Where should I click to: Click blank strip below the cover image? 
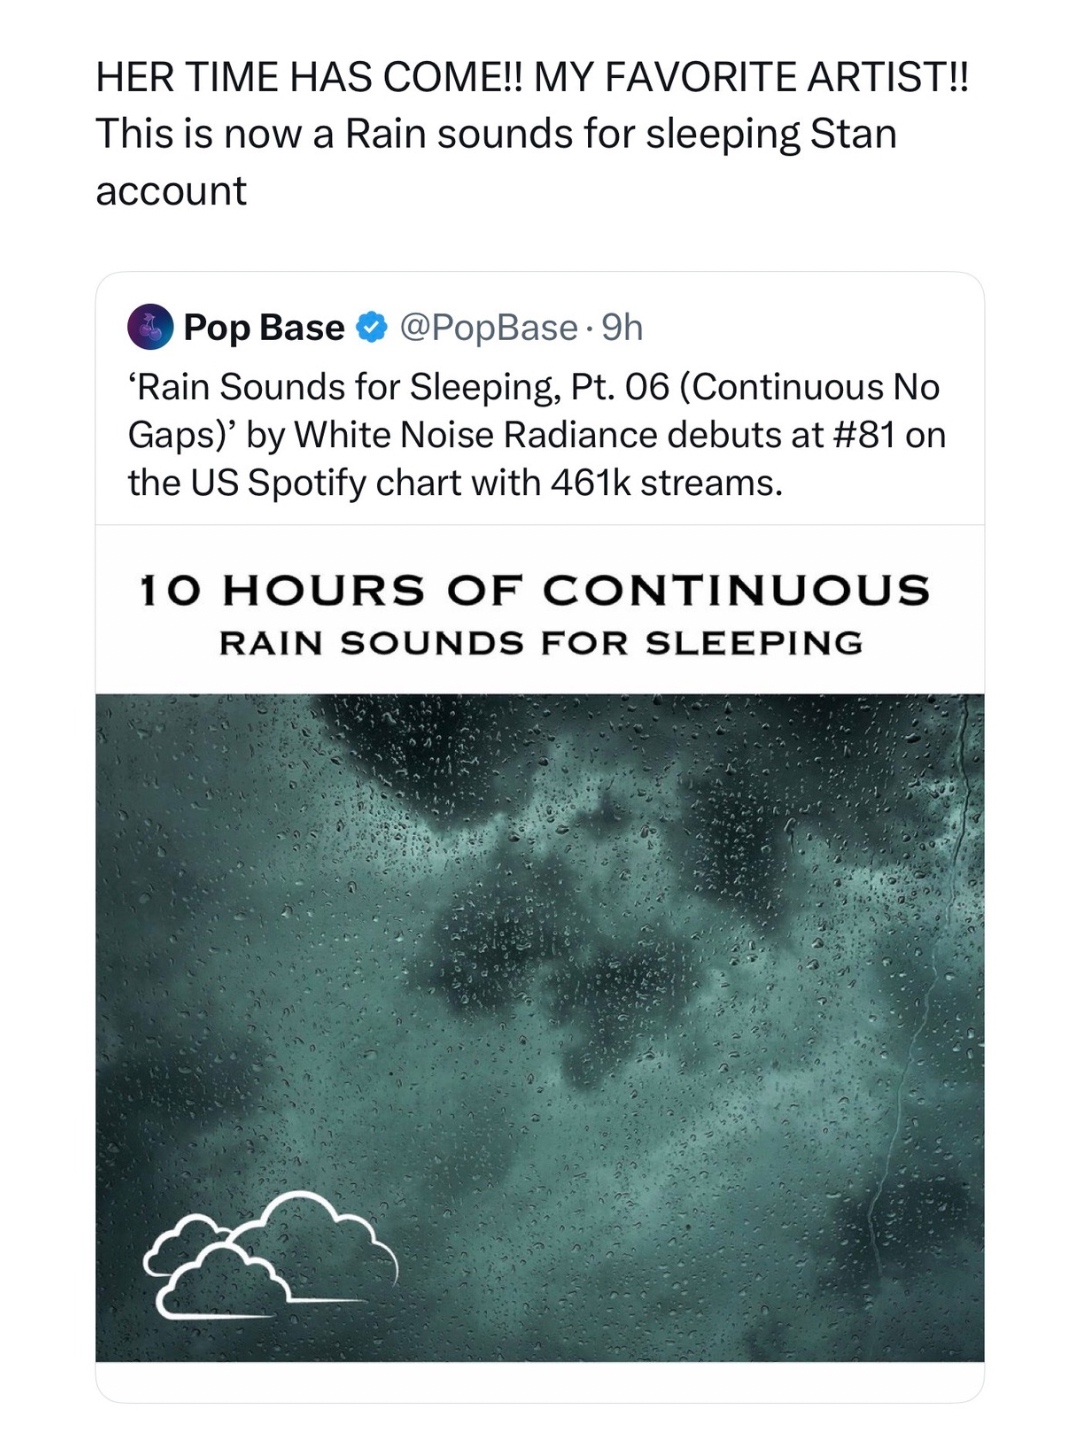[540, 1382]
